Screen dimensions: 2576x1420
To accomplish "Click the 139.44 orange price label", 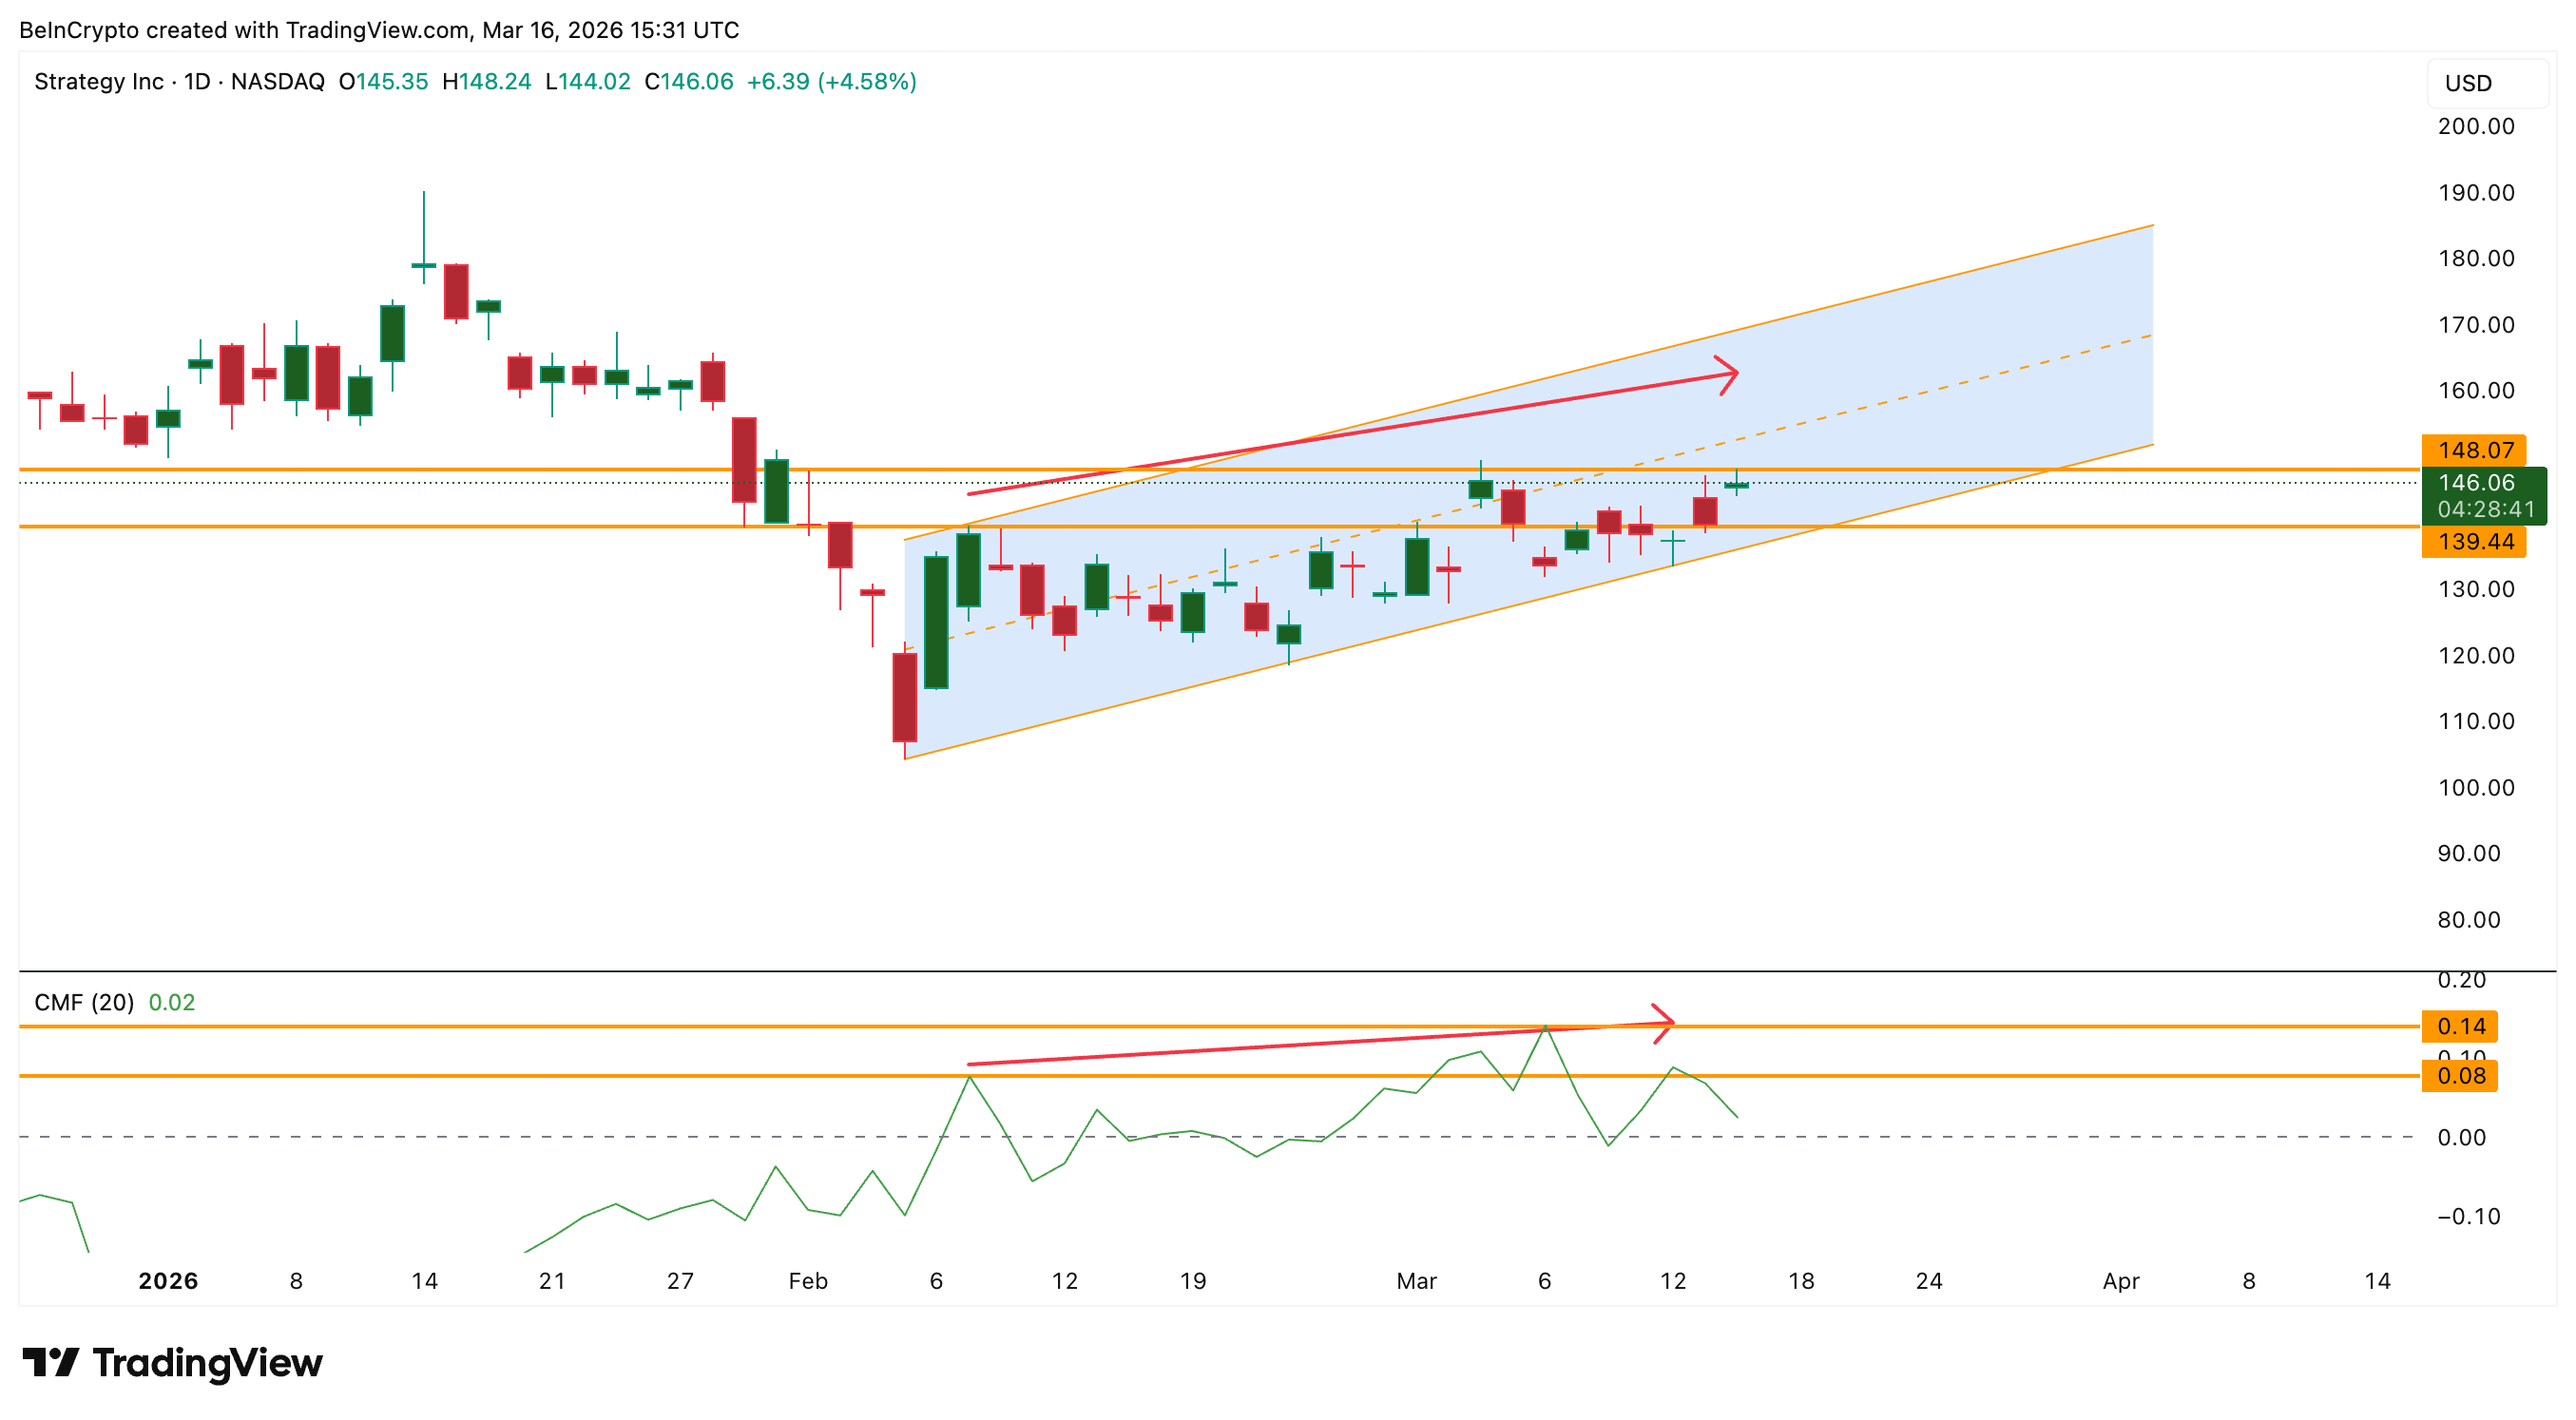I will click(x=2473, y=542).
